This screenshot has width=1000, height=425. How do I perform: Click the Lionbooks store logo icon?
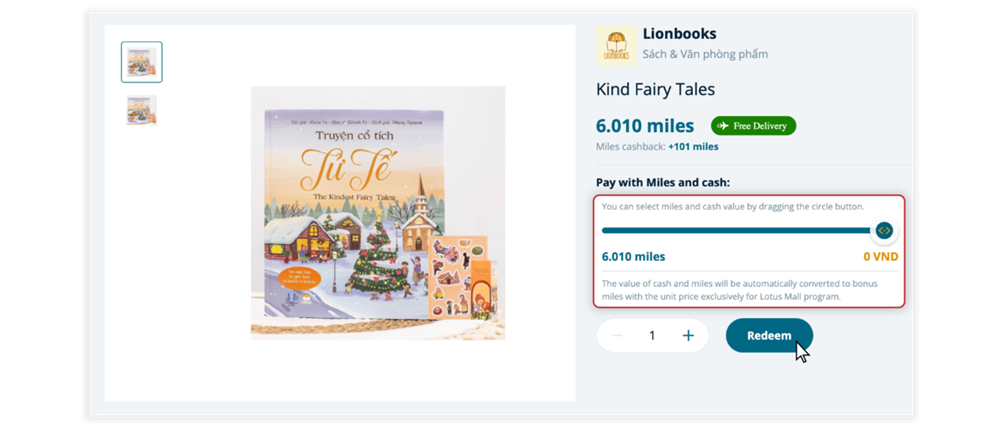coord(616,46)
